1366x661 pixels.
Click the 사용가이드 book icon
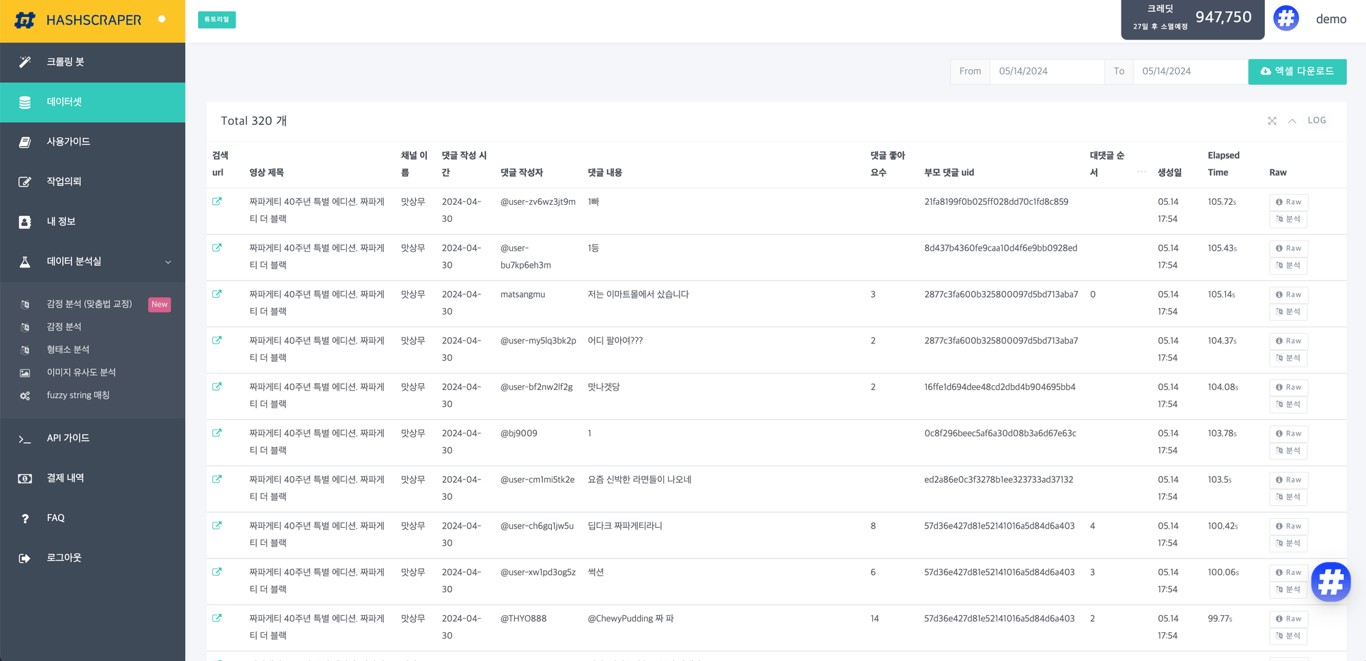25,142
